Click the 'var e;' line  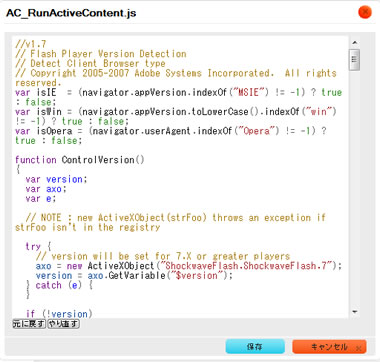(41, 199)
